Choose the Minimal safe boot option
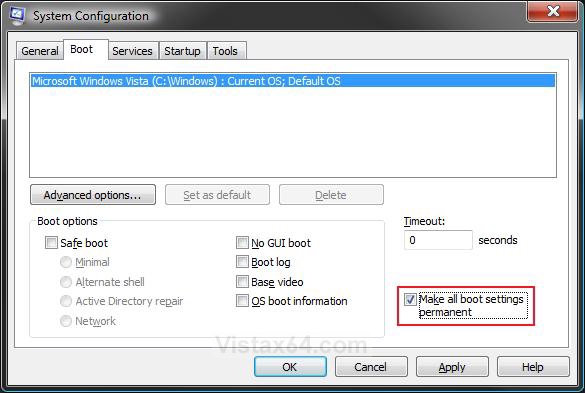585x393 pixels. coord(66,262)
